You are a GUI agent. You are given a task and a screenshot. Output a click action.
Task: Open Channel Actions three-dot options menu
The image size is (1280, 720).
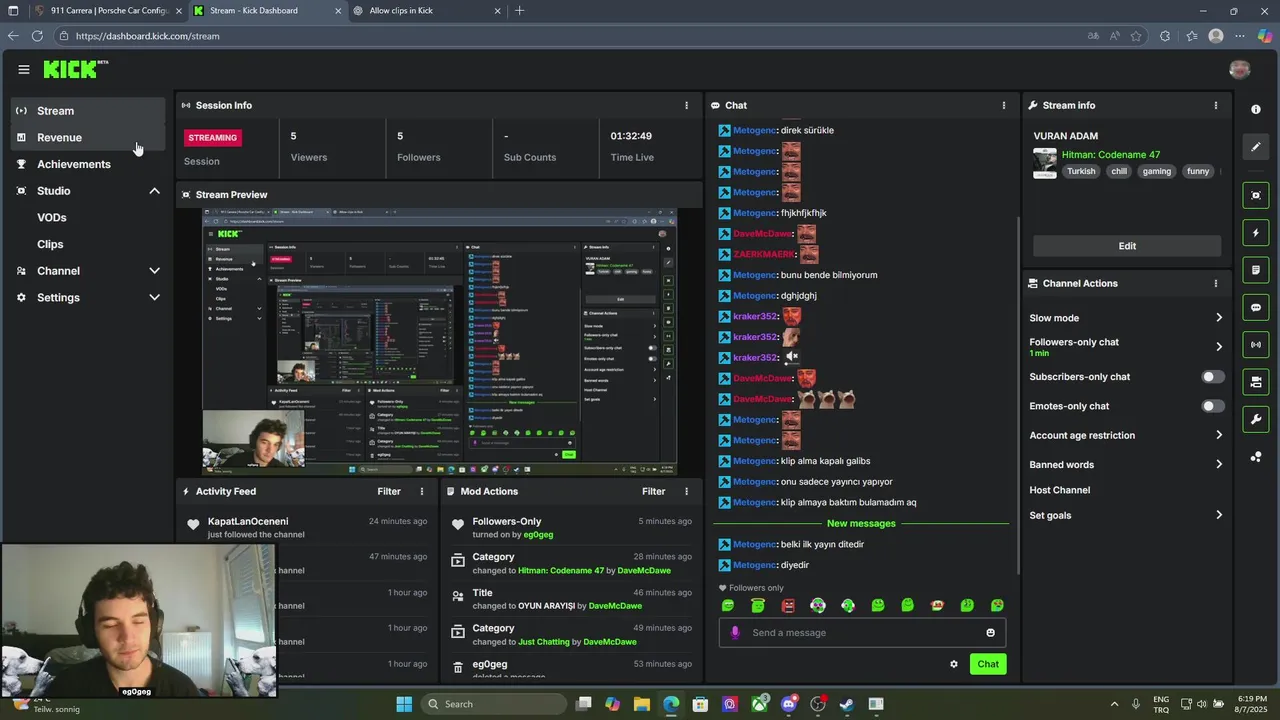(1216, 283)
